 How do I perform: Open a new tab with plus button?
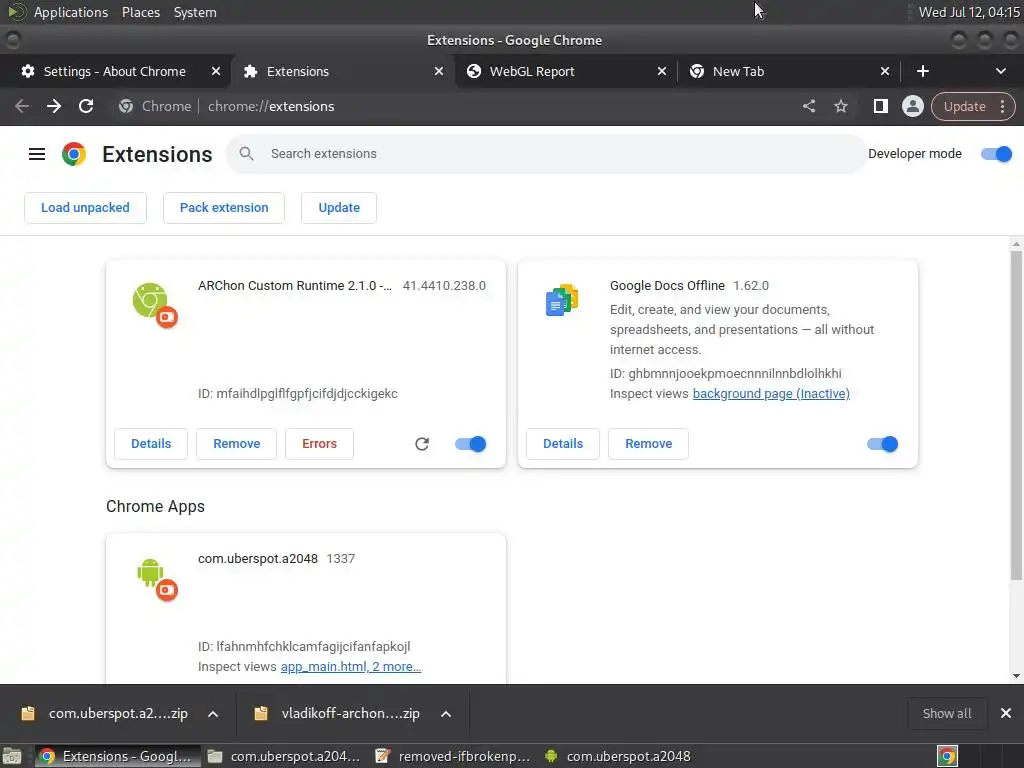pos(923,71)
